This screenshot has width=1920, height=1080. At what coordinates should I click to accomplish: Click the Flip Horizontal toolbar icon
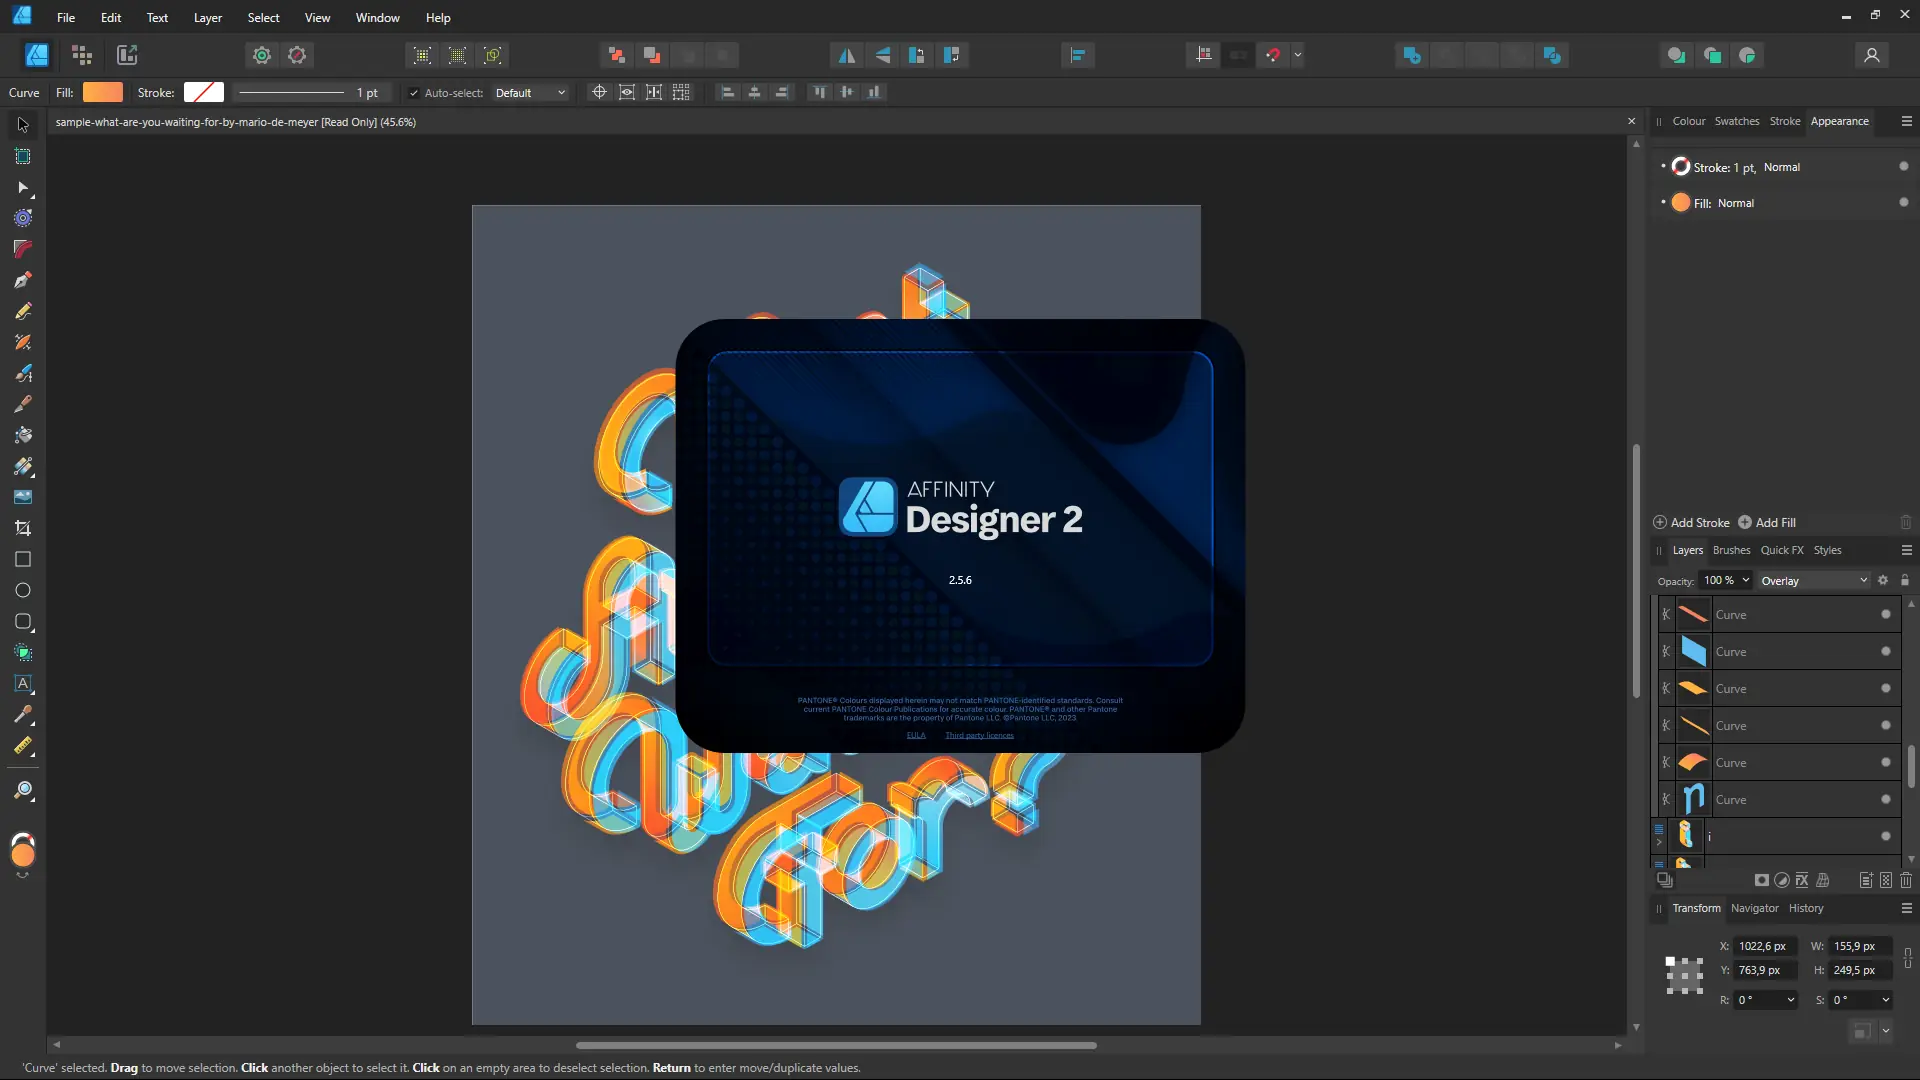coord(846,55)
